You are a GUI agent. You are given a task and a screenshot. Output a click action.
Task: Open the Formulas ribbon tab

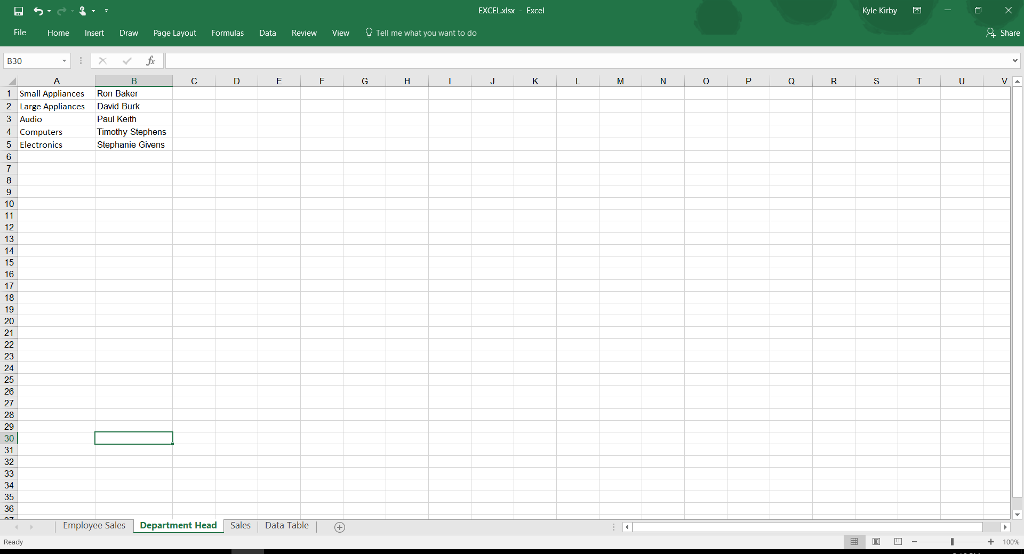[227, 33]
